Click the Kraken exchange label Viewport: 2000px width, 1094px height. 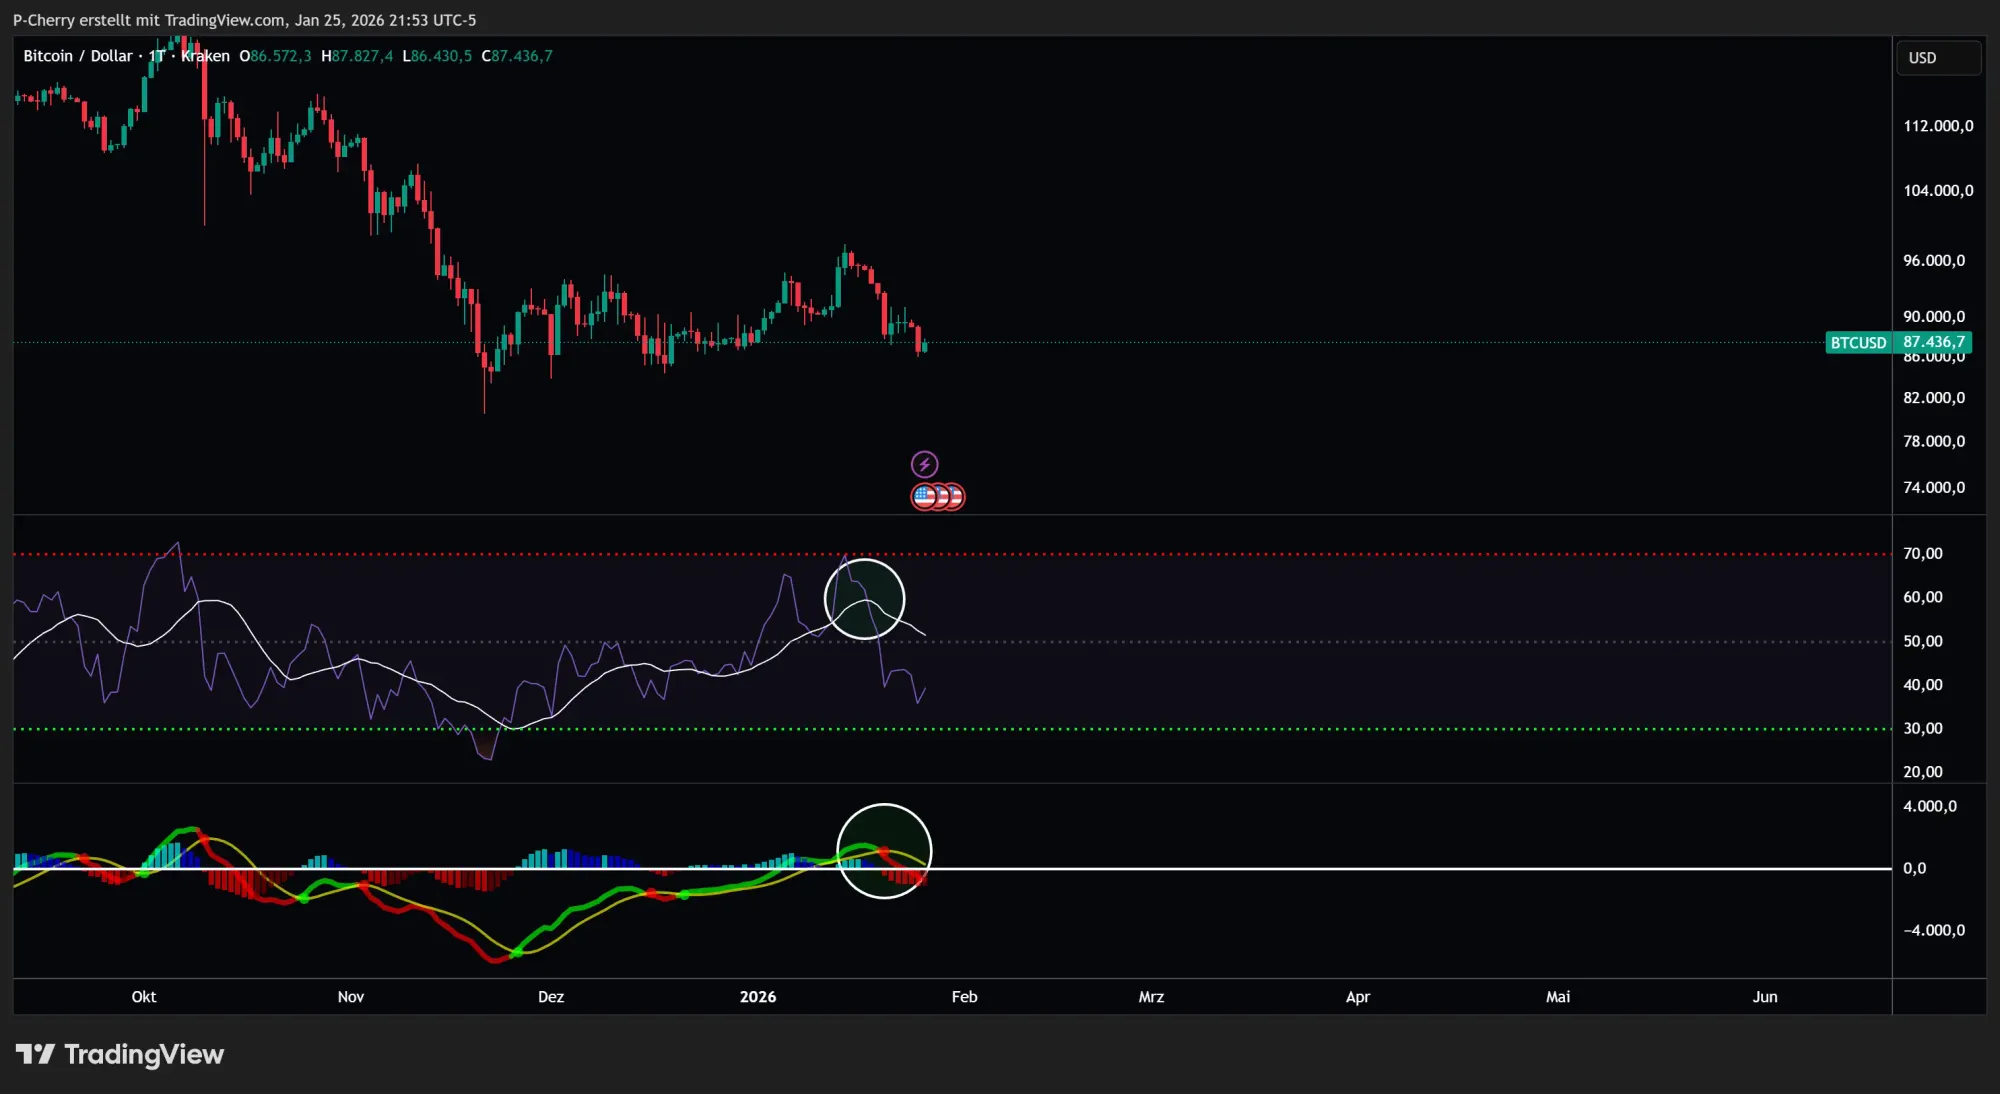tap(204, 56)
